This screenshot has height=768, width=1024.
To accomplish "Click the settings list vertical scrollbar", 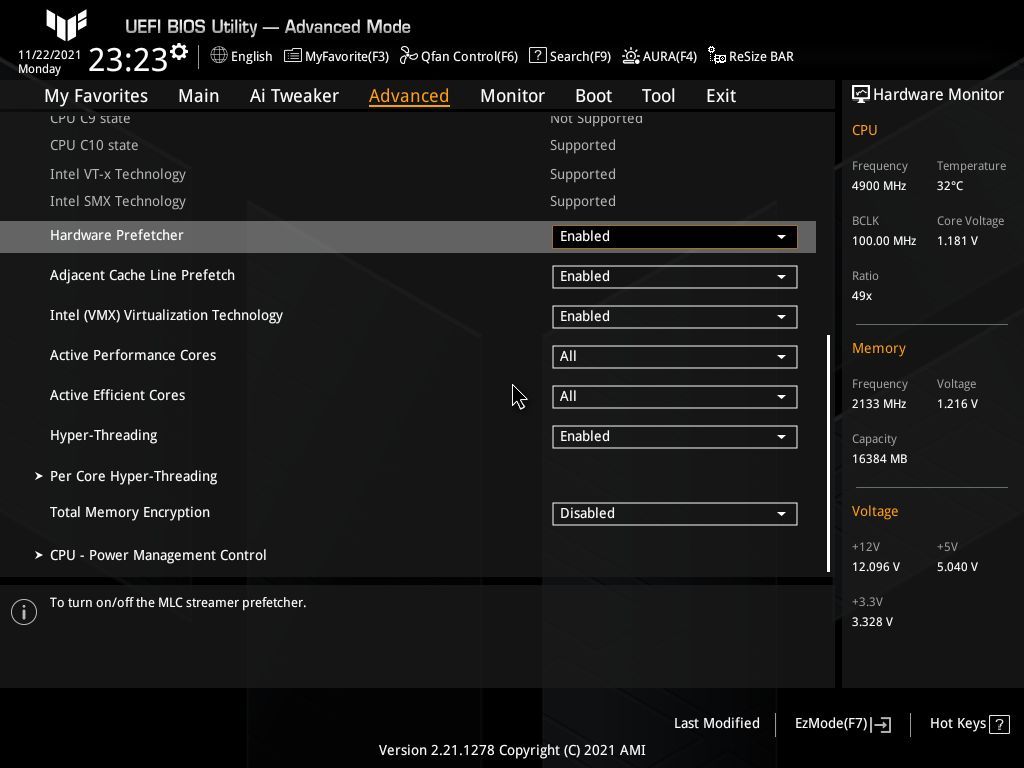I will [828, 453].
